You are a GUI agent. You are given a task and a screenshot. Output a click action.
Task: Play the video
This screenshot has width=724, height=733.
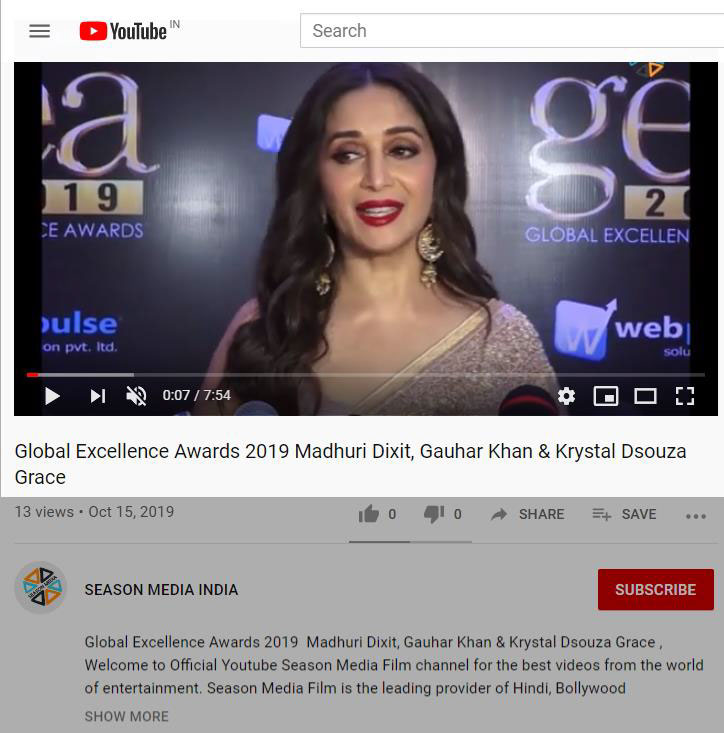(x=52, y=396)
